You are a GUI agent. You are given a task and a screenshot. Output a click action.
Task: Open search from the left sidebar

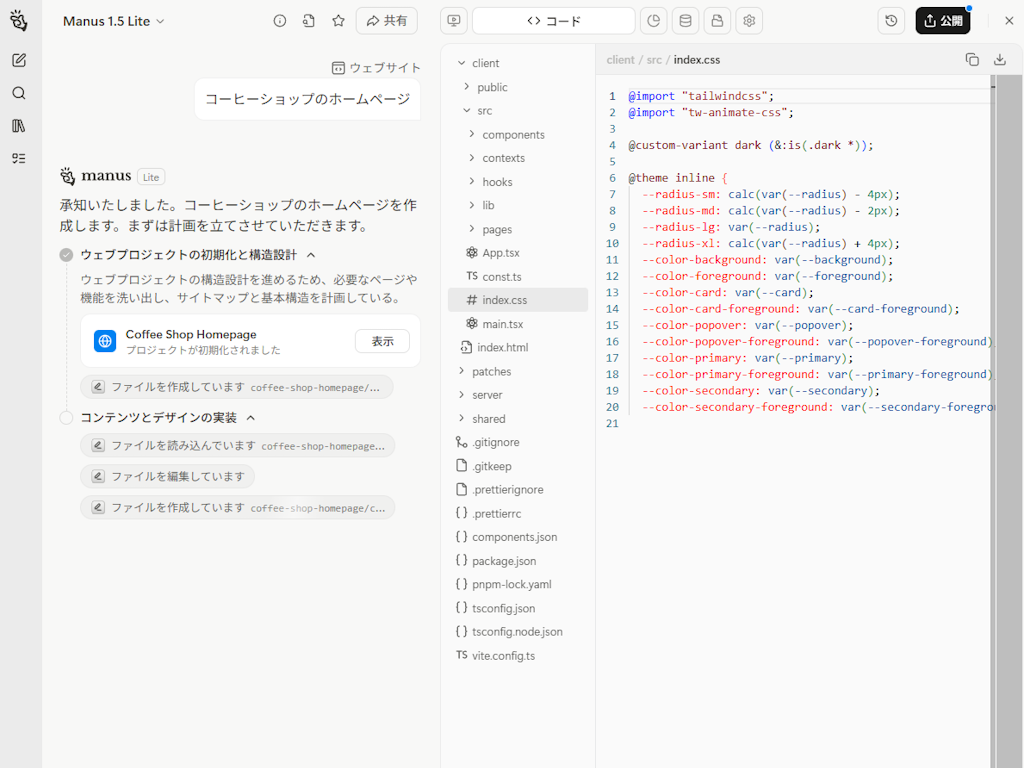19,92
